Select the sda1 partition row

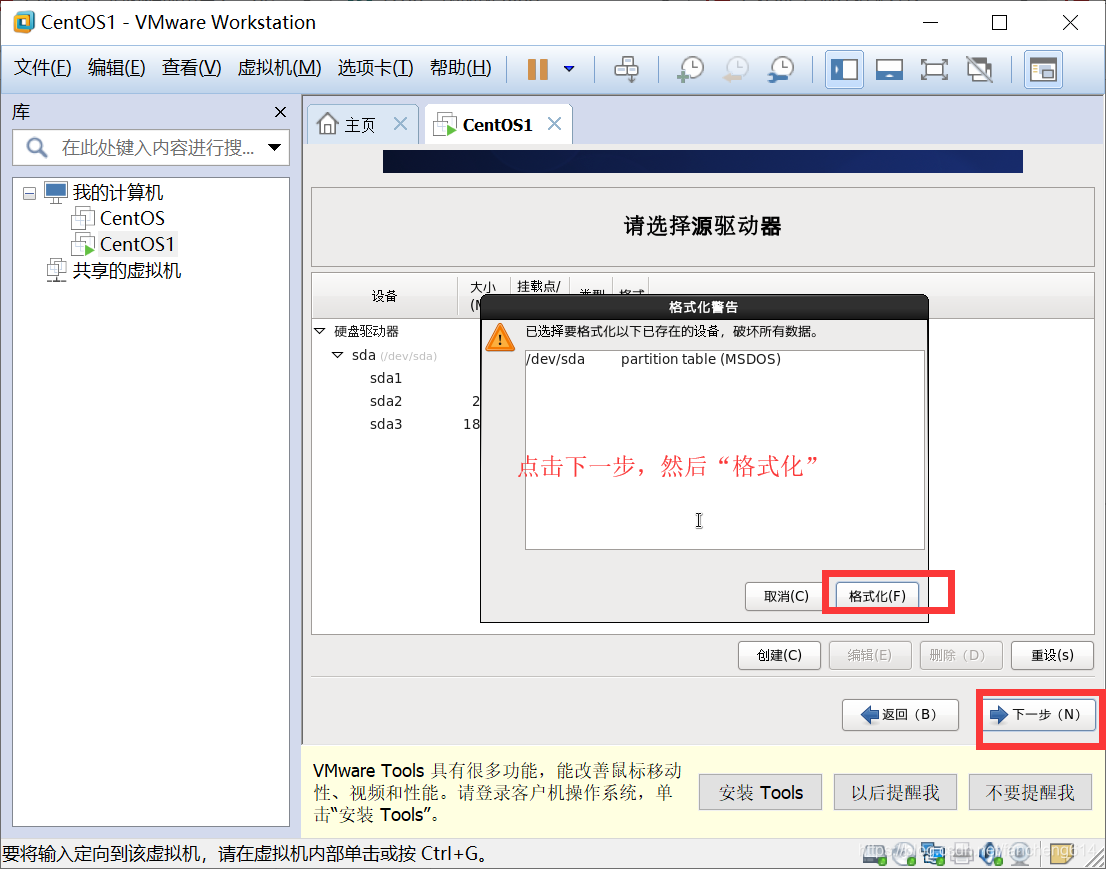[x=386, y=379]
